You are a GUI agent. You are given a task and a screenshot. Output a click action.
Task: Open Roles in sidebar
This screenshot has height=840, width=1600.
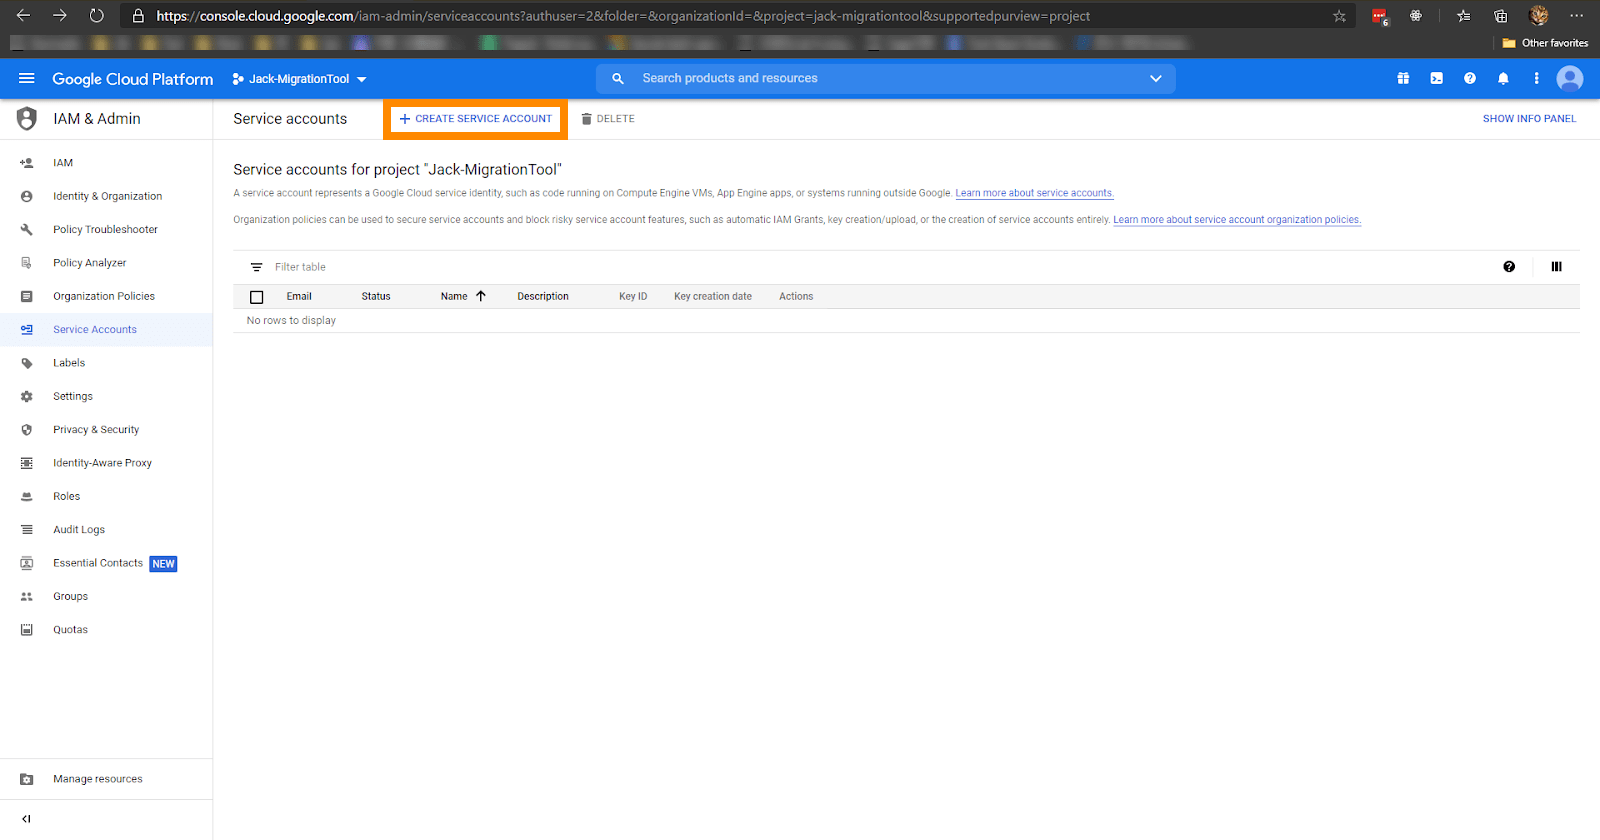[x=66, y=496]
